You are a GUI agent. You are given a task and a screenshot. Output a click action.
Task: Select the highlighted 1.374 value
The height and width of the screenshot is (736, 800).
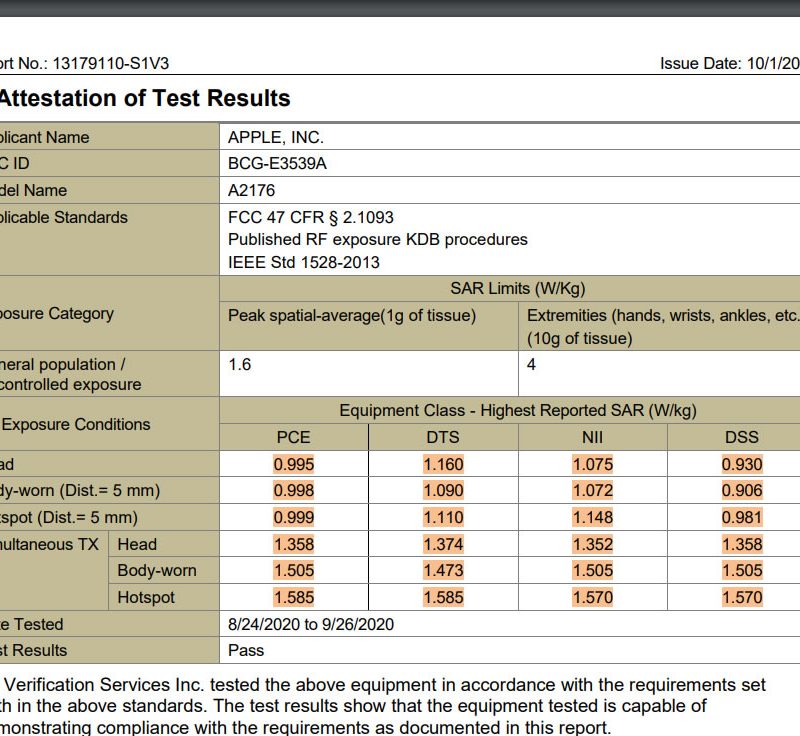coord(443,544)
